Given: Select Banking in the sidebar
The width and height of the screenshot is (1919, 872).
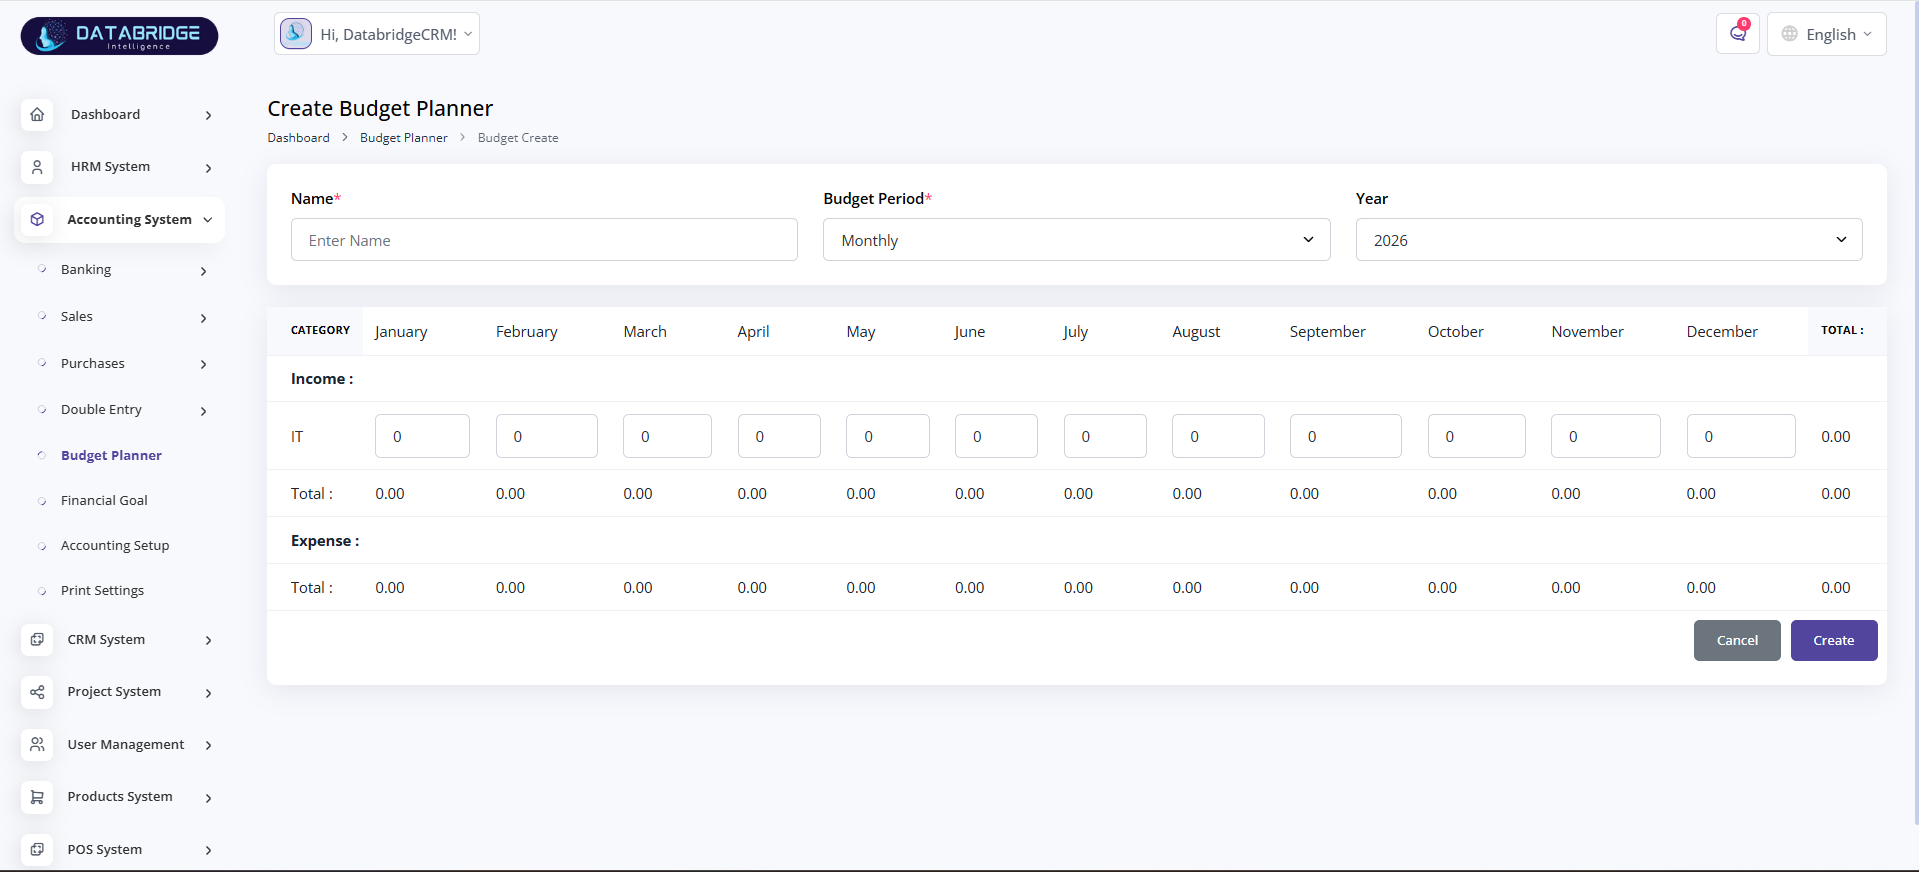Looking at the screenshot, I should coord(86,269).
